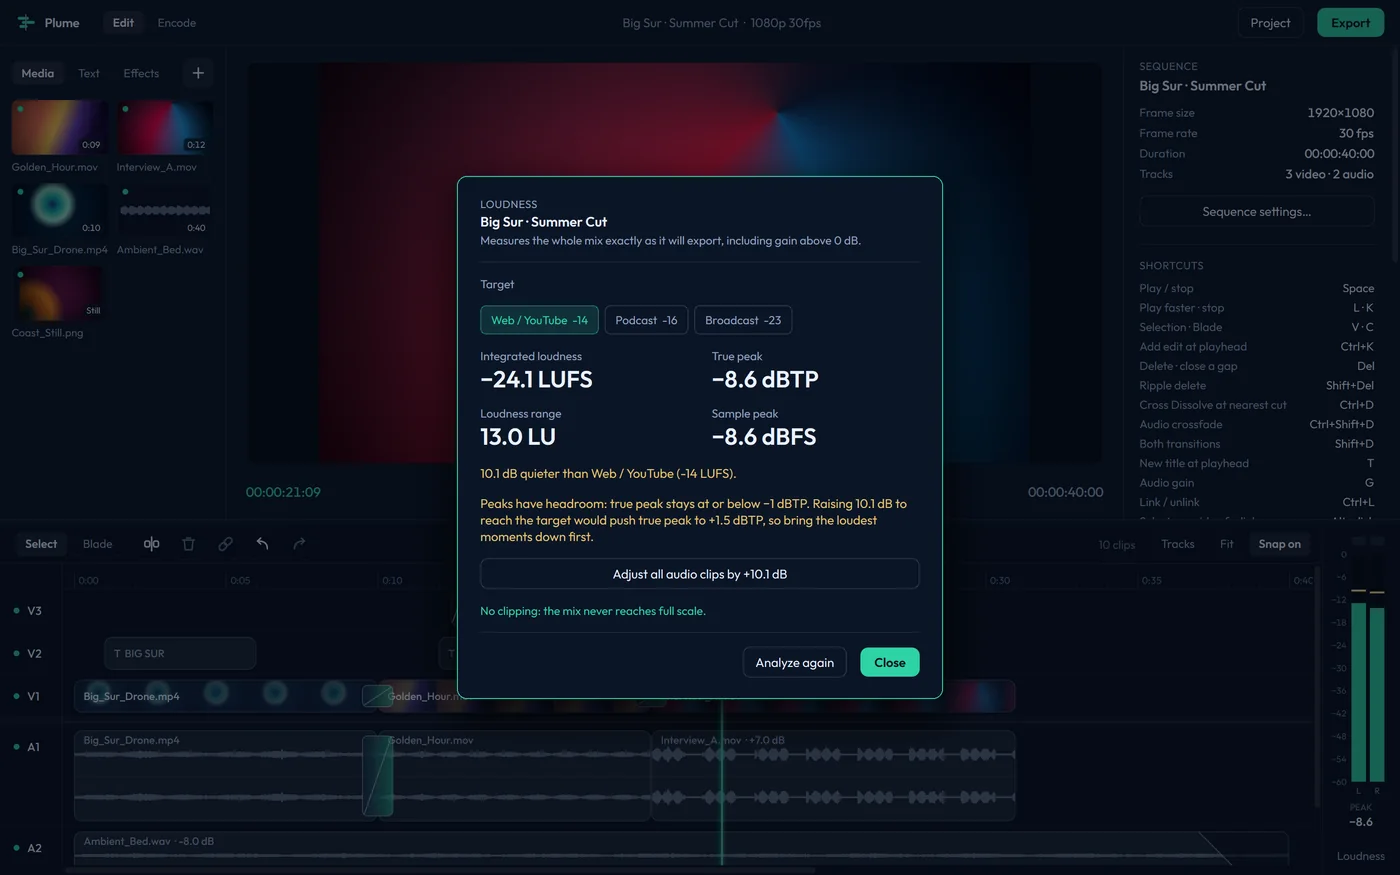
Task: Open the Media tab
Action: pyautogui.click(x=38, y=73)
